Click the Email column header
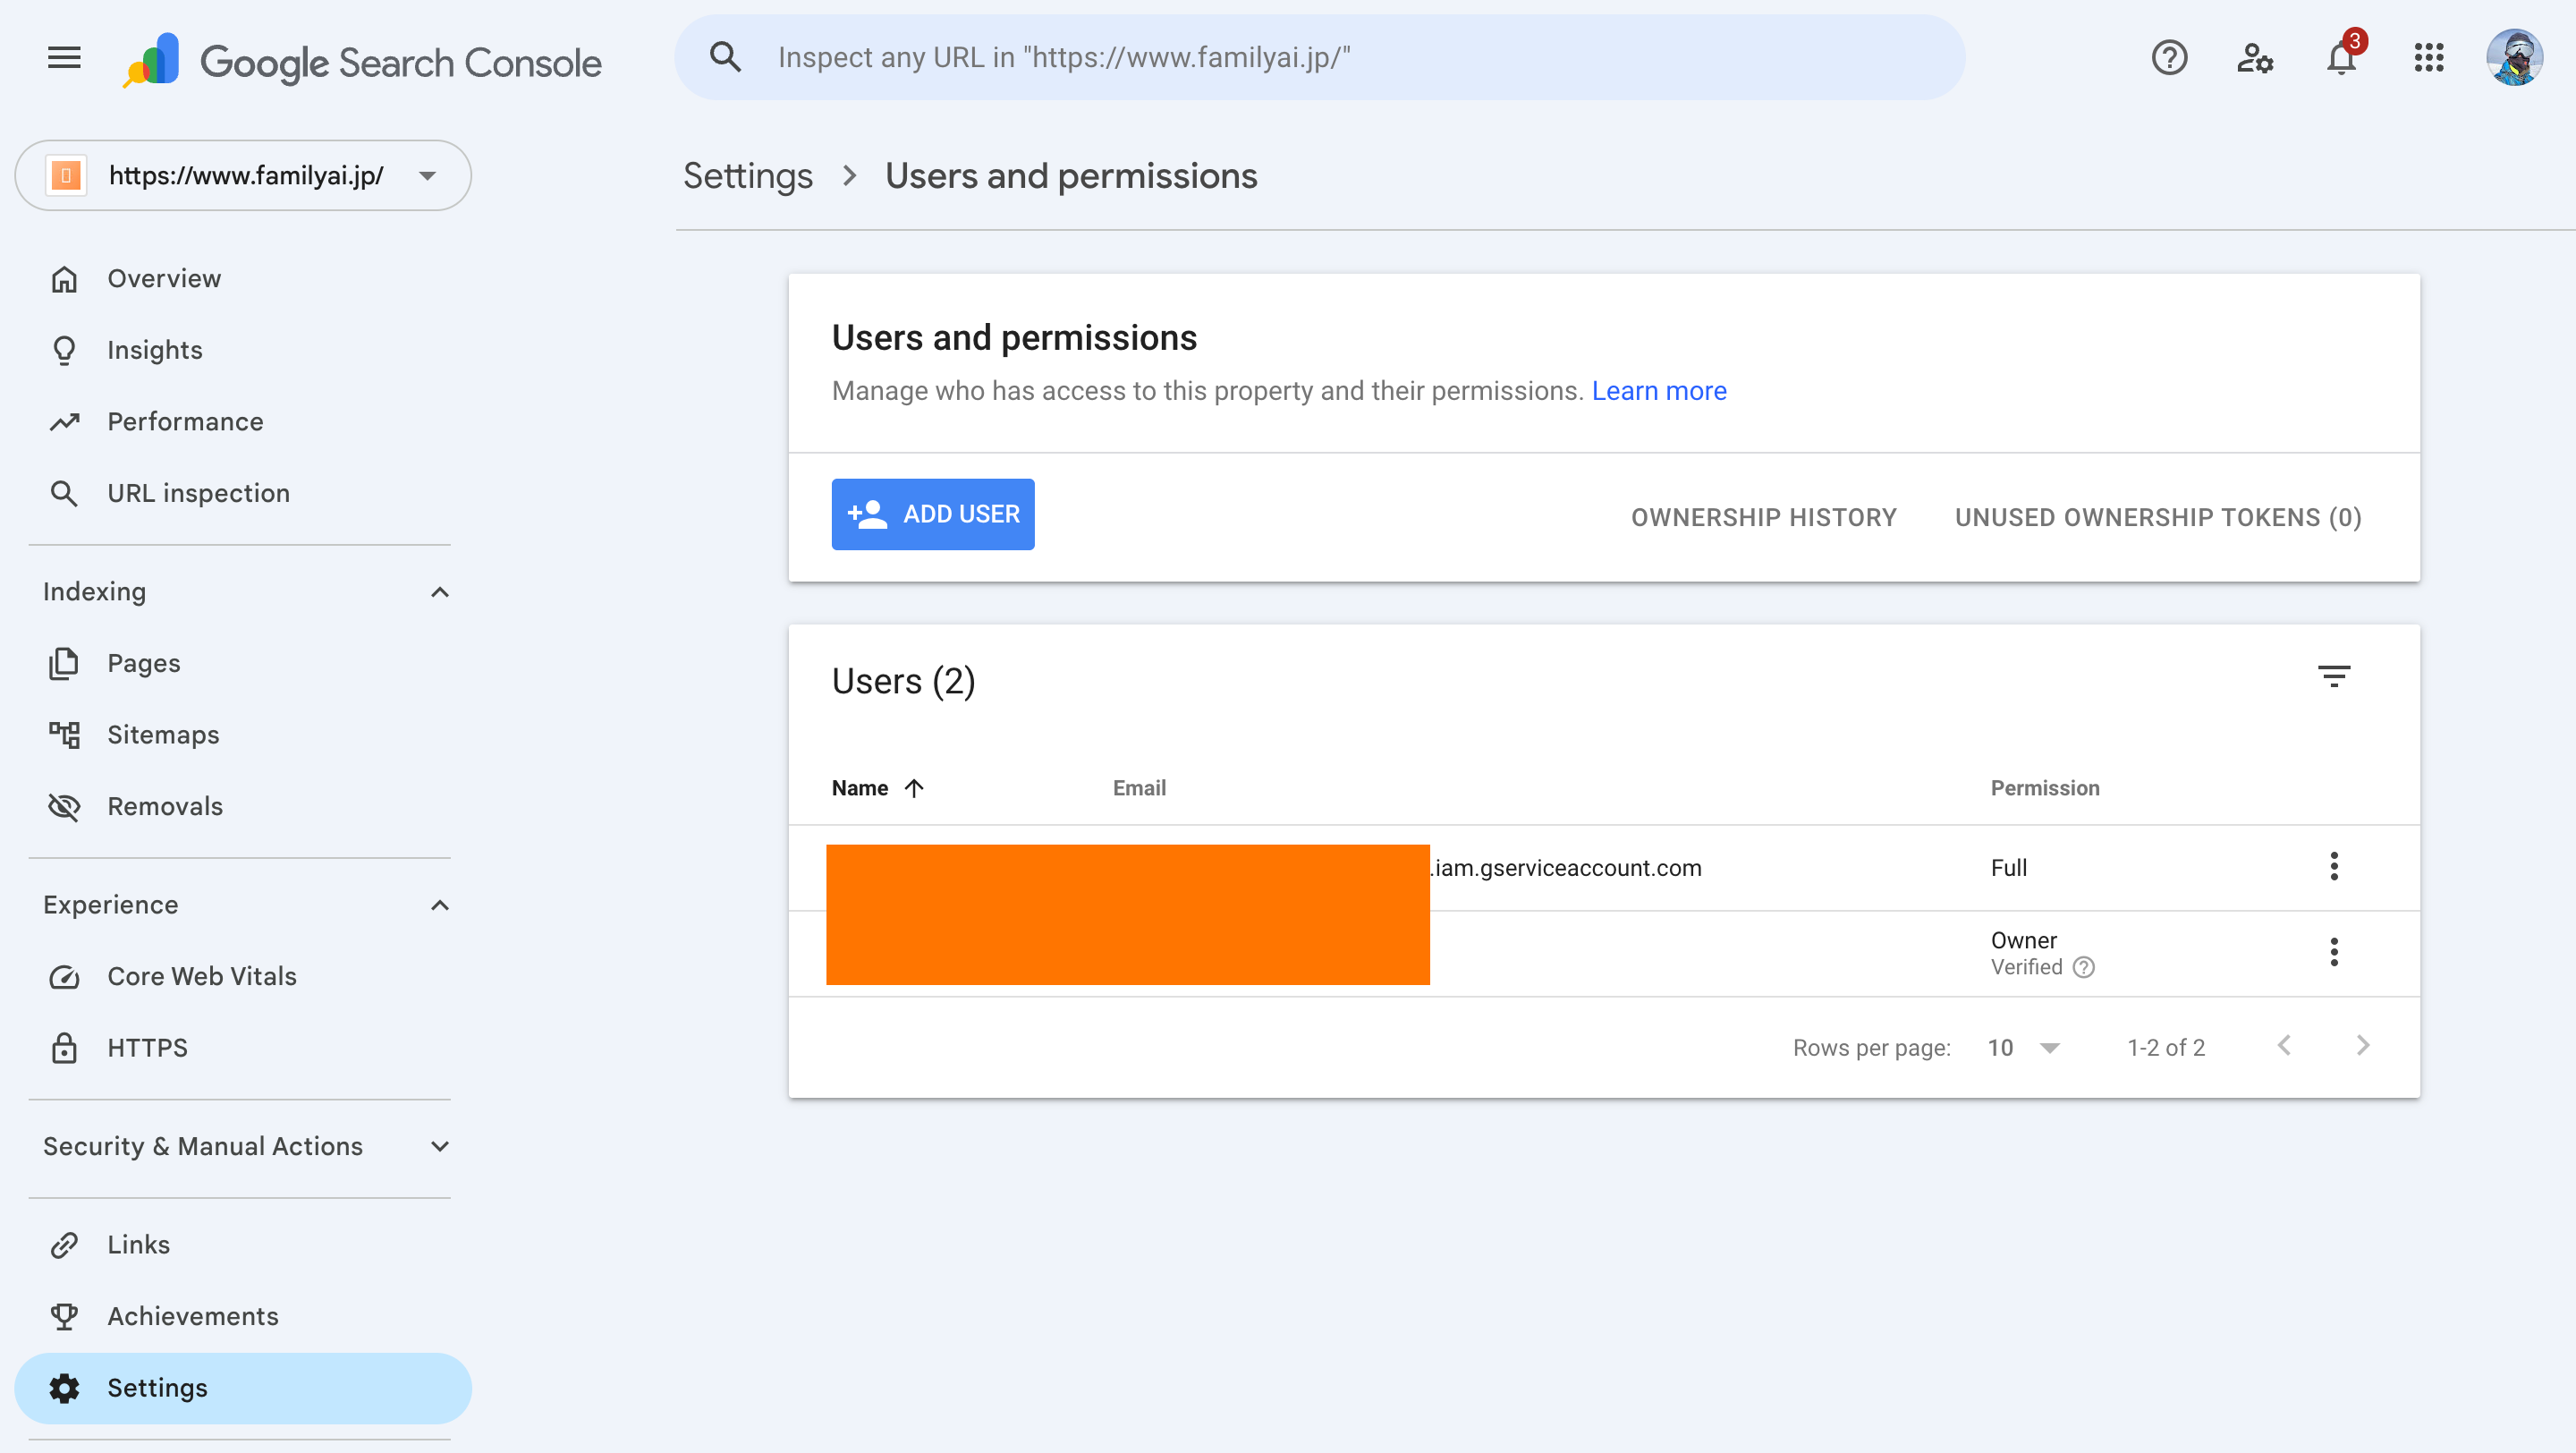This screenshot has height=1453, width=2576. point(1139,789)
